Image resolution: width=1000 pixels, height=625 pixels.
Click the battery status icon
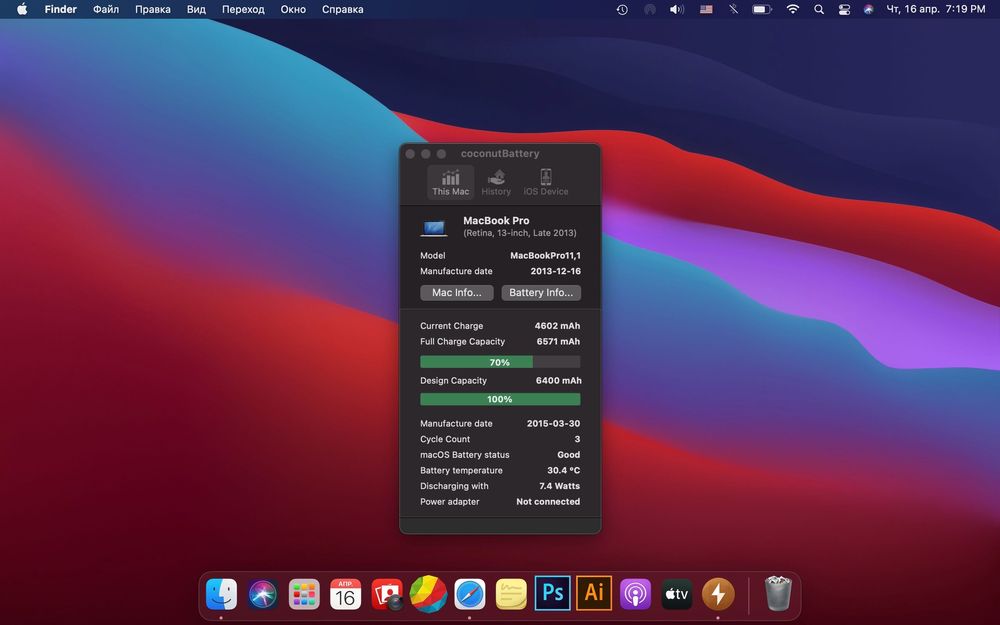[x=761, y=9]
